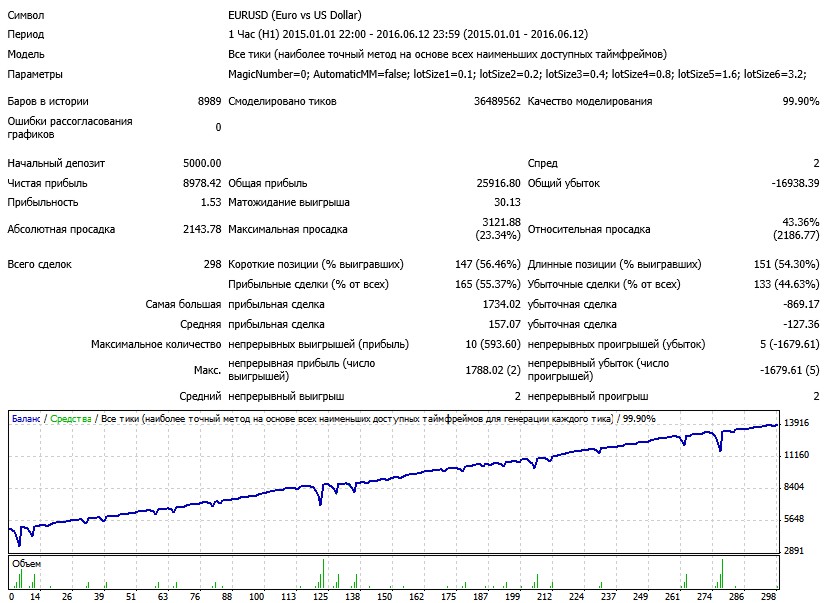
Task: Click profit trades value 165 (55.37%)
Action: tap(488, 284)
